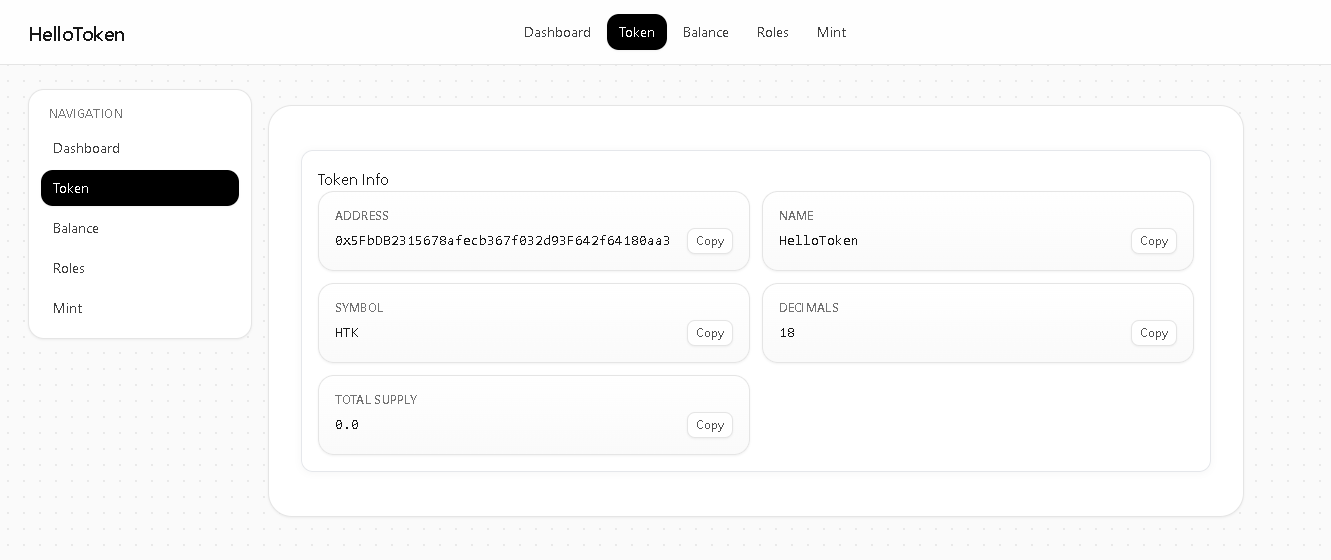Image resolution: width=1331 pixels, height=560 pixels.
Task: Click the HelloToken logo in the header
Action: coord(77,34)
